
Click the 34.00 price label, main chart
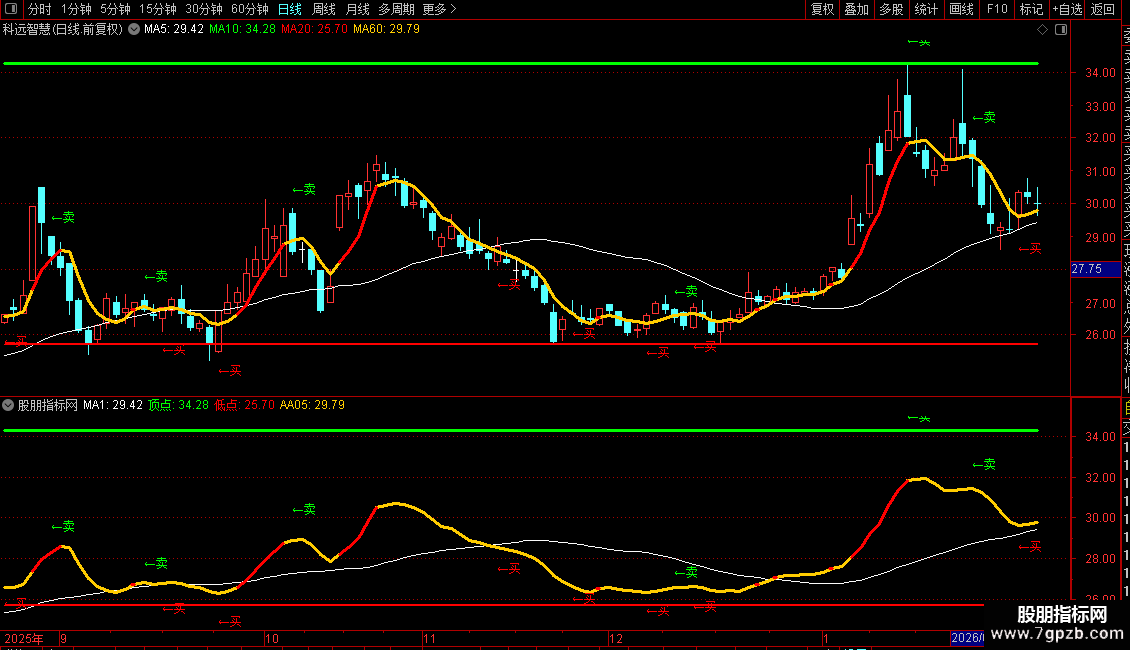pyautogui.click(x=1100, y=73)
